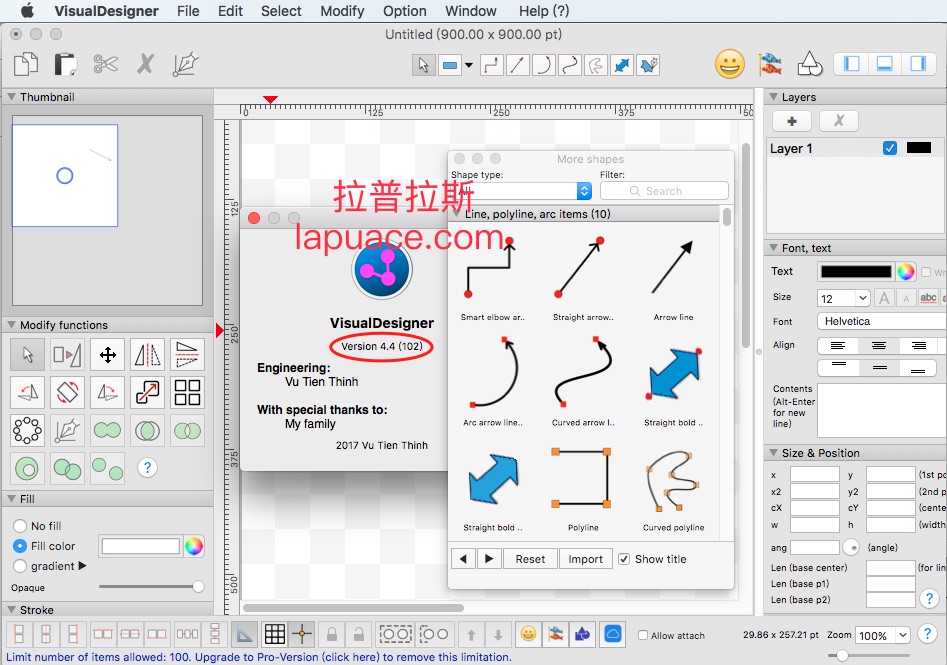This screenshot has height=665, width=947.
Task: Open the Zoom 100% dropdown
Action: 884,635
